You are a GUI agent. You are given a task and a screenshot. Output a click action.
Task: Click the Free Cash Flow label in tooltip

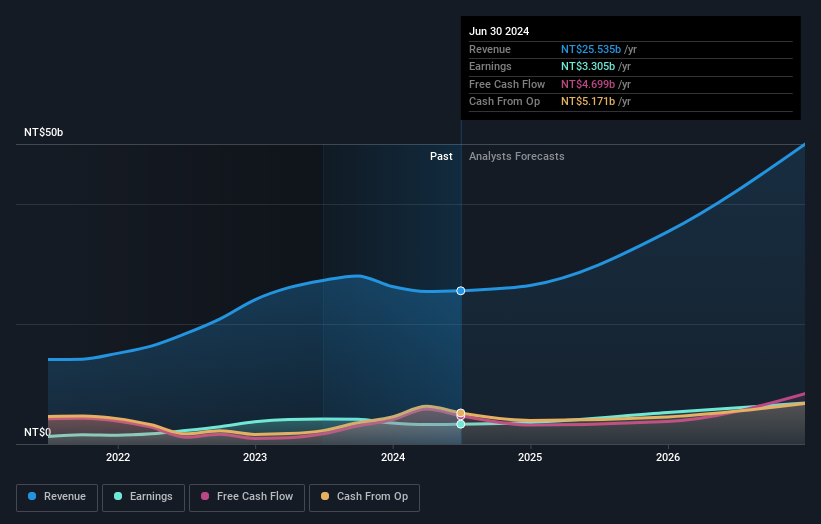[x=507, y=84]
